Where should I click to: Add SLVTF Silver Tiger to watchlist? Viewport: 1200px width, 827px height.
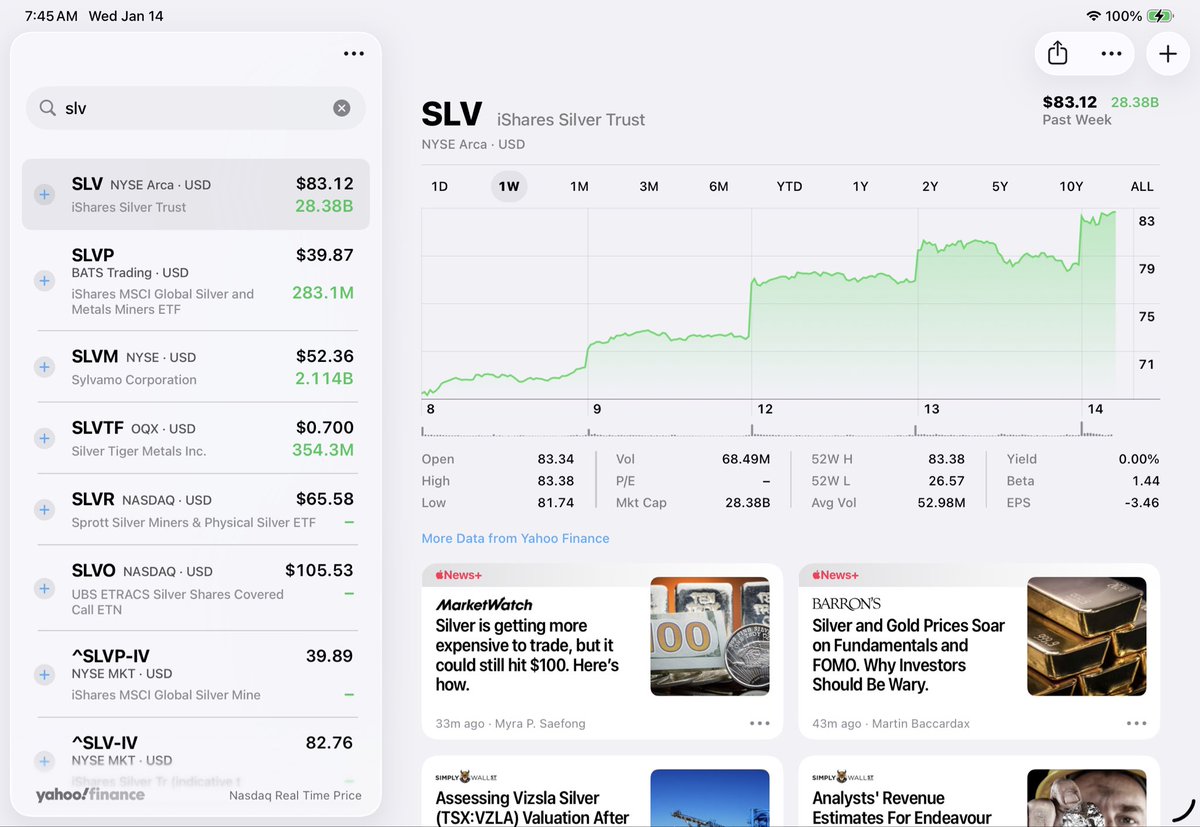[44, 438]
